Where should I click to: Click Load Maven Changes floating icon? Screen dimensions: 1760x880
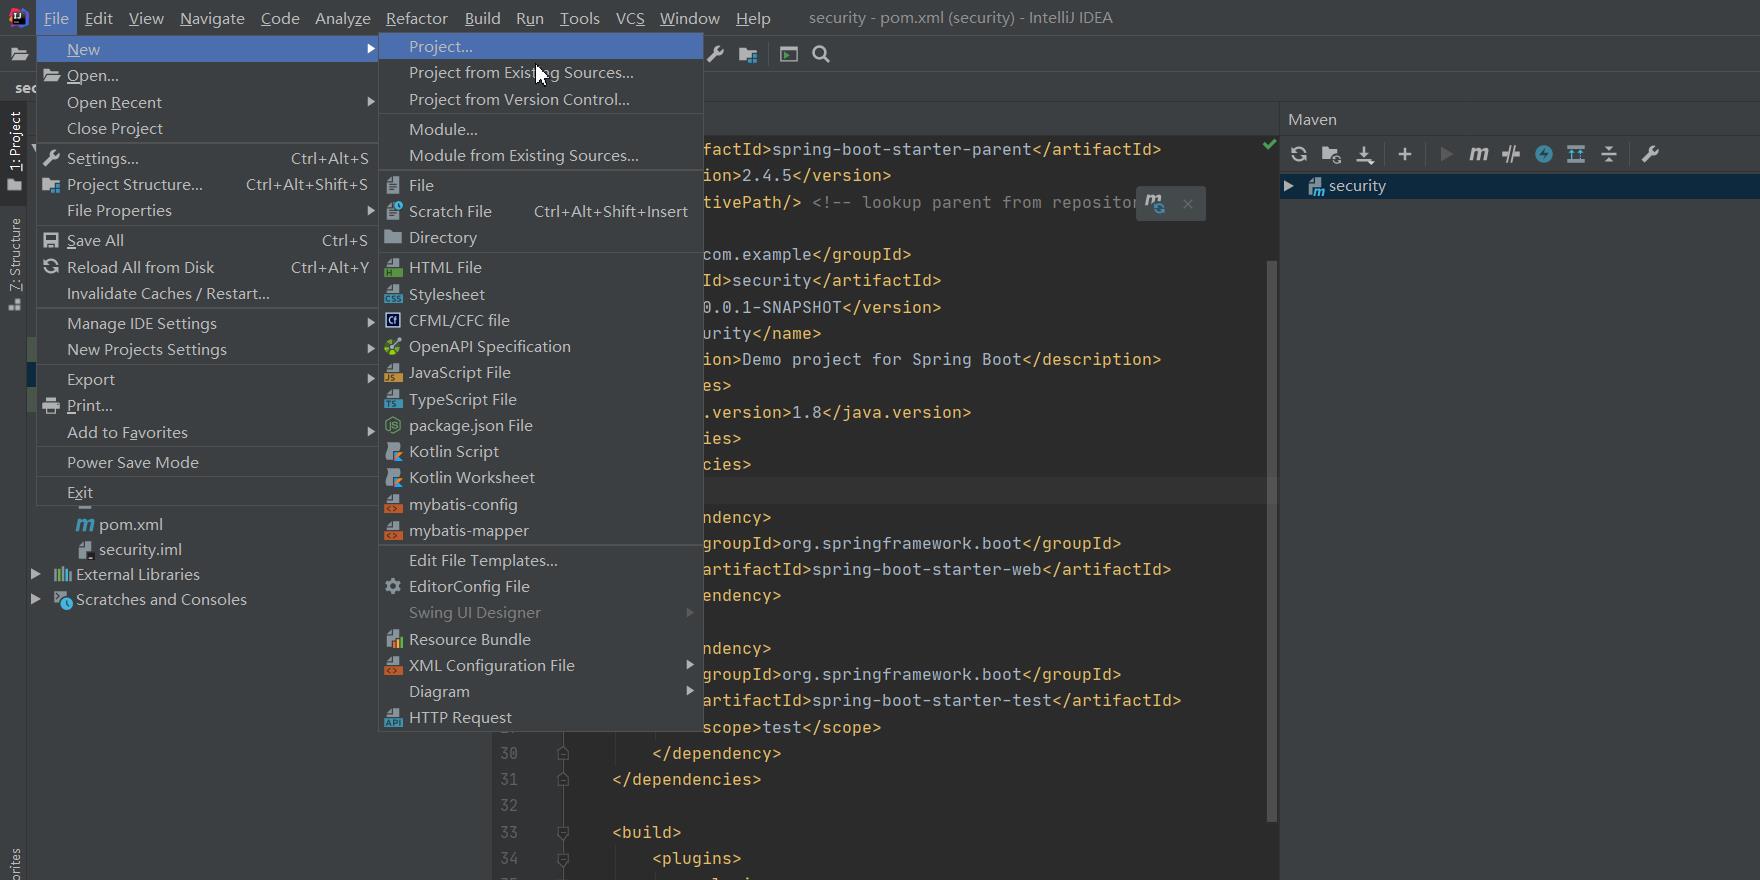pyautogui.click(x=1155, y=204)
